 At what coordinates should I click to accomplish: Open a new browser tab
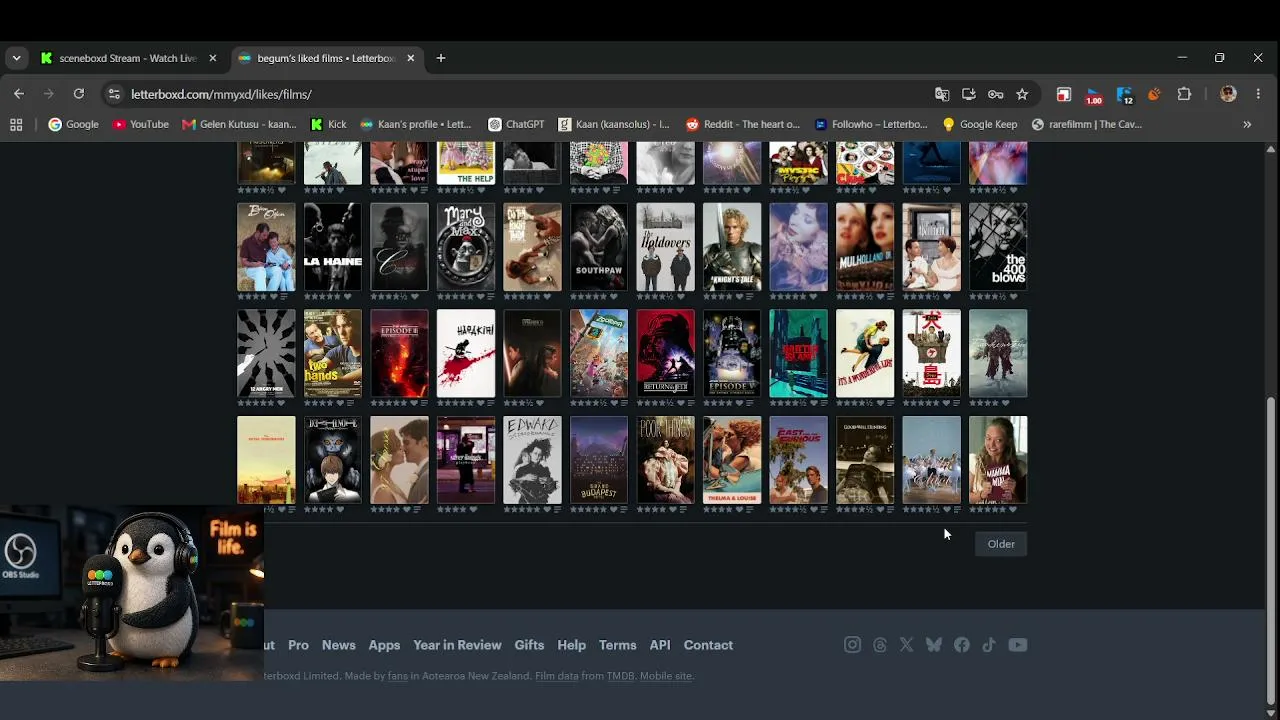[441, 58]
